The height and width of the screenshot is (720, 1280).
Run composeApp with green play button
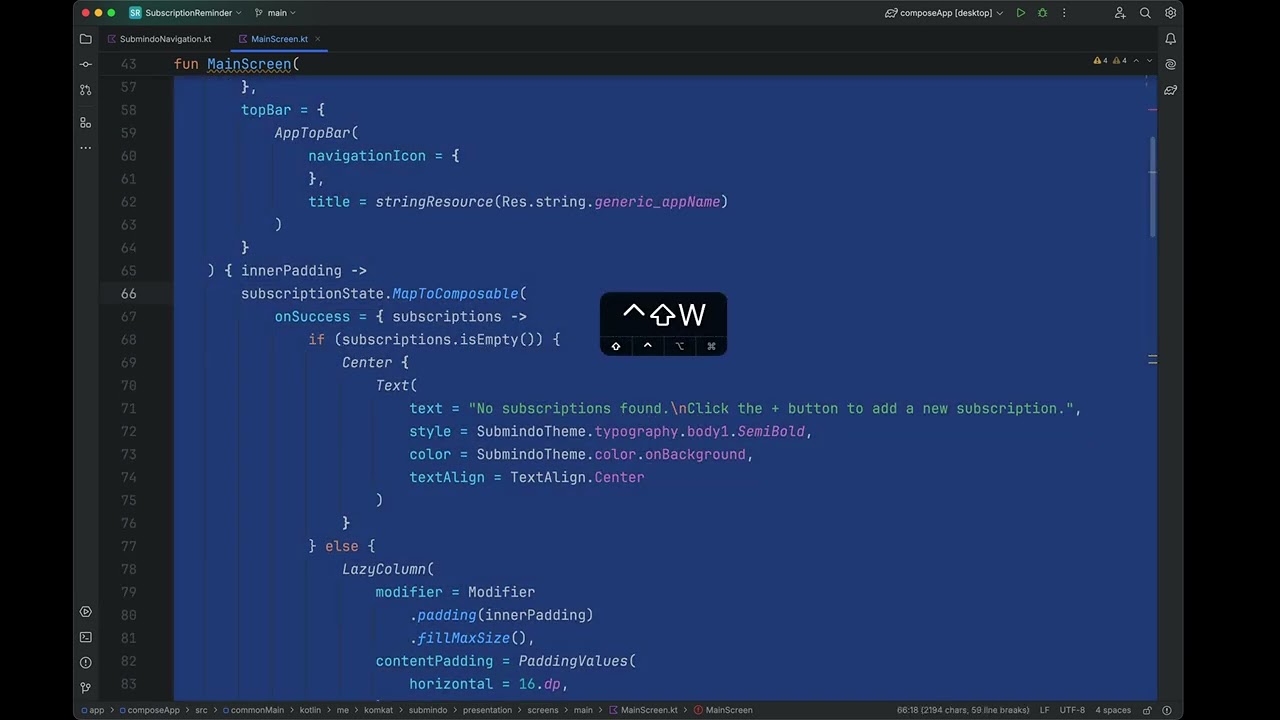pos(1020,13)
